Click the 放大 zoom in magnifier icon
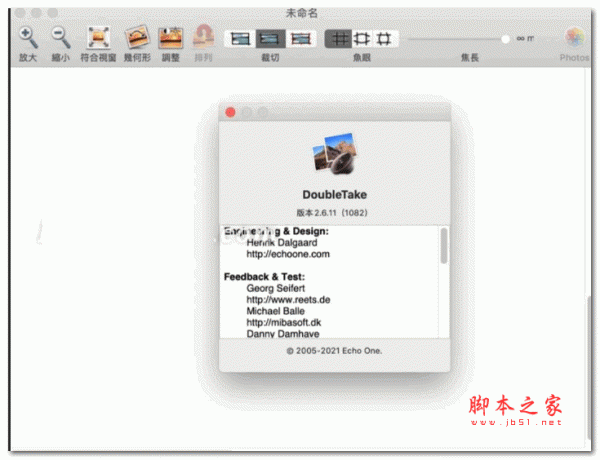 28,38
